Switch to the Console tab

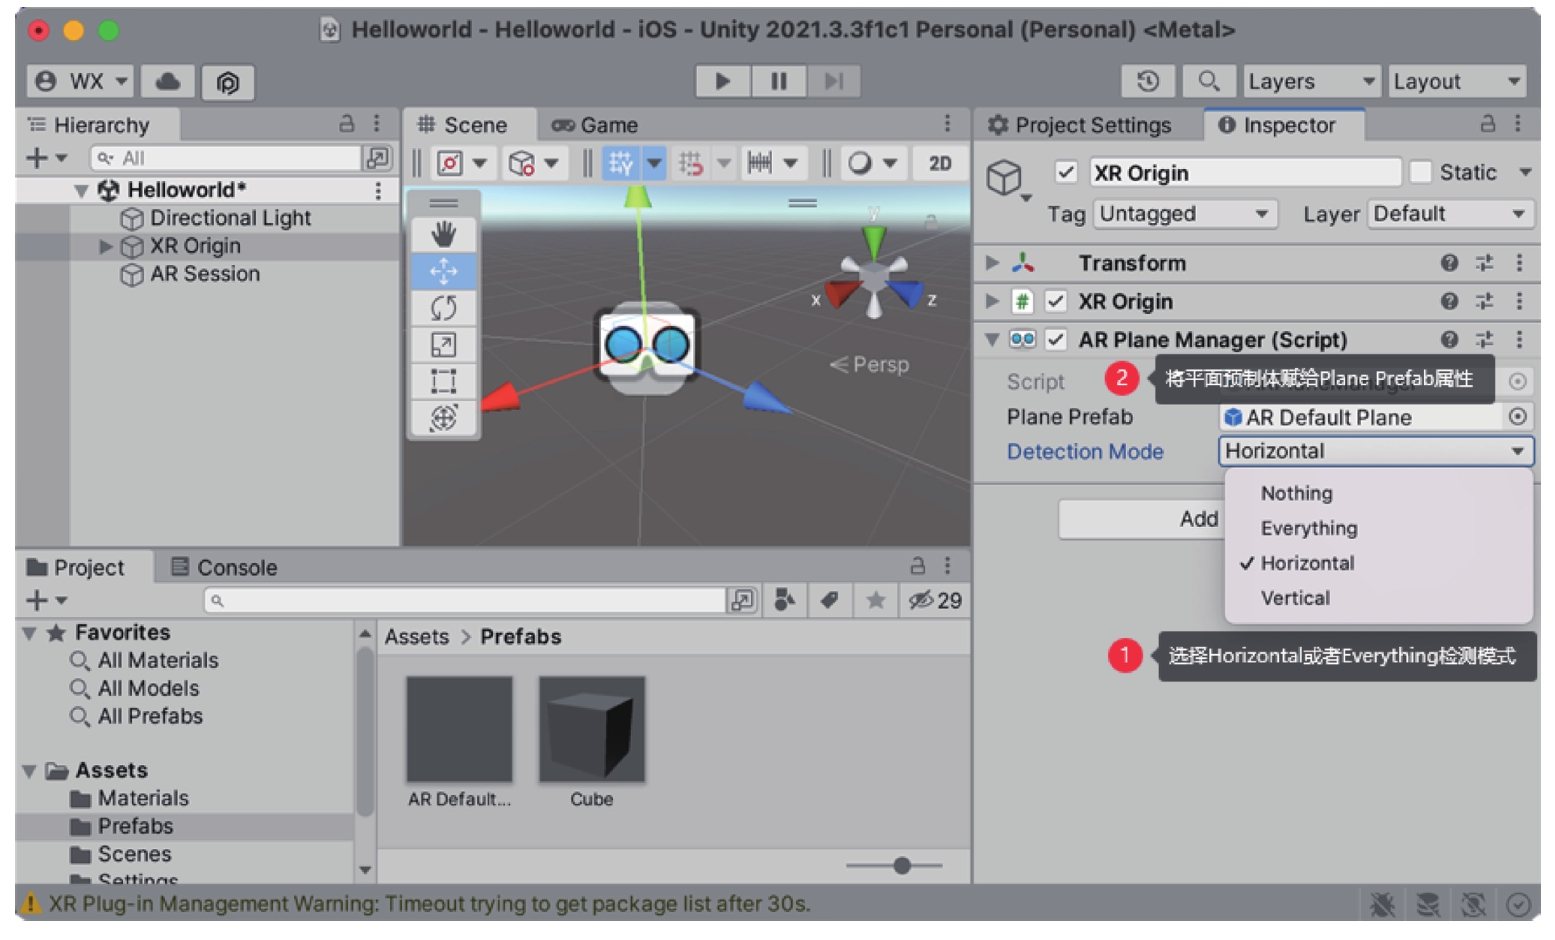coord(223,567)
